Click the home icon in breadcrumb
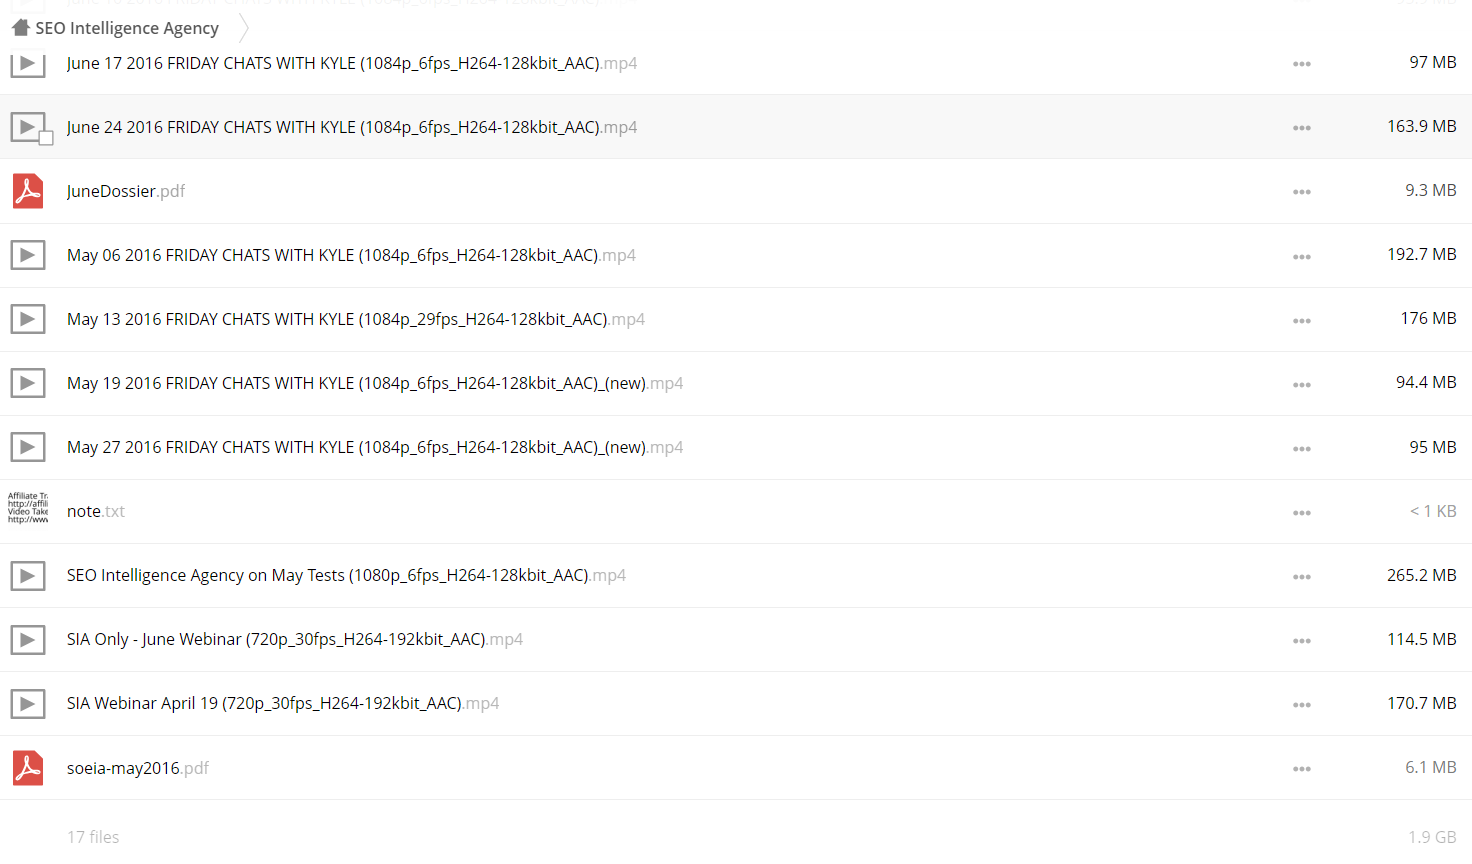 (21, 27)
